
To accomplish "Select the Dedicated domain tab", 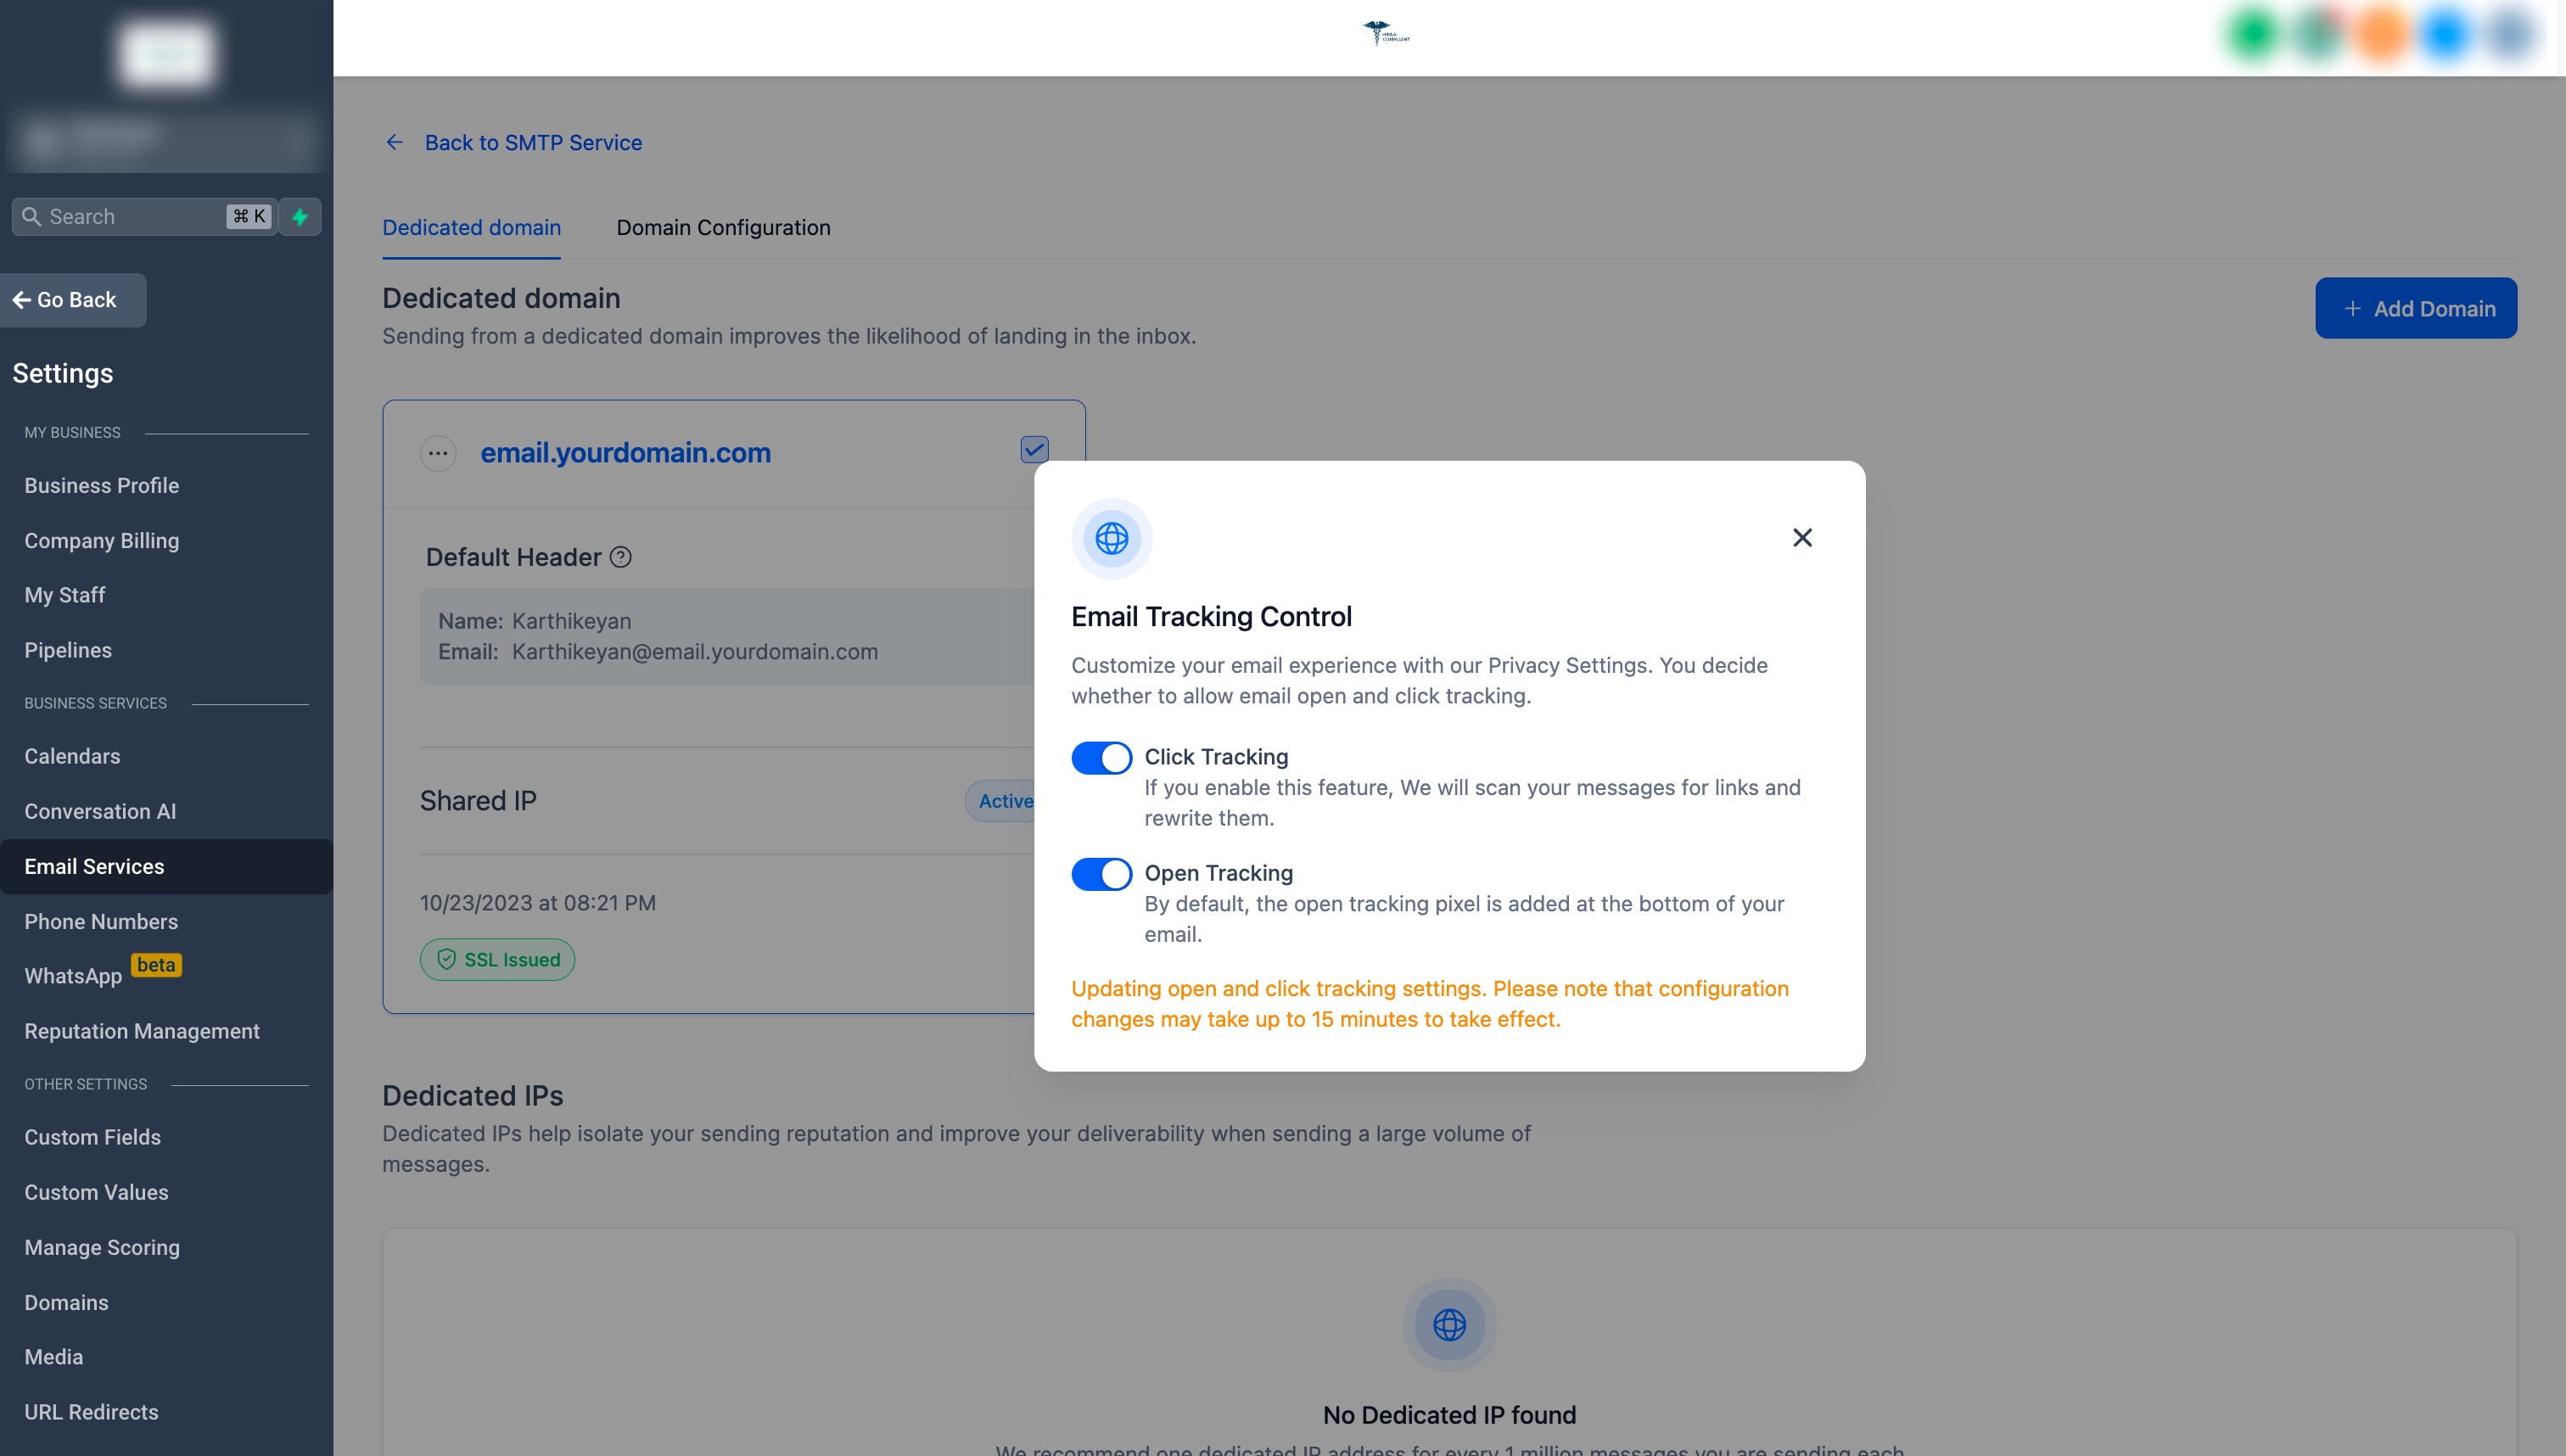I will [x=471, y=227].
